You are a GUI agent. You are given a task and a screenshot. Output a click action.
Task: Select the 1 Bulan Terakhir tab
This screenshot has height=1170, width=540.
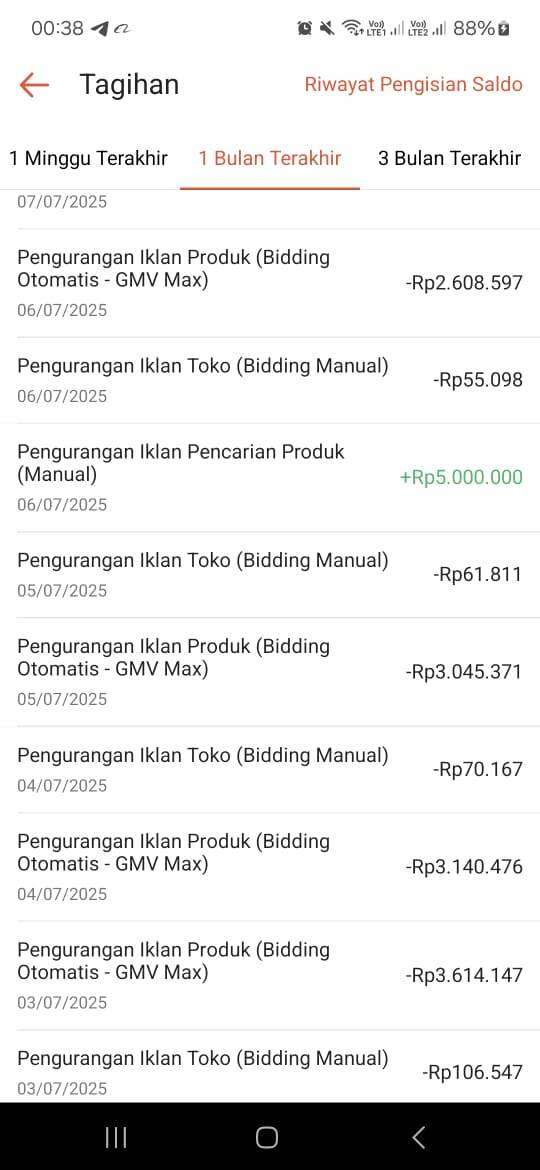click(270, 158)
